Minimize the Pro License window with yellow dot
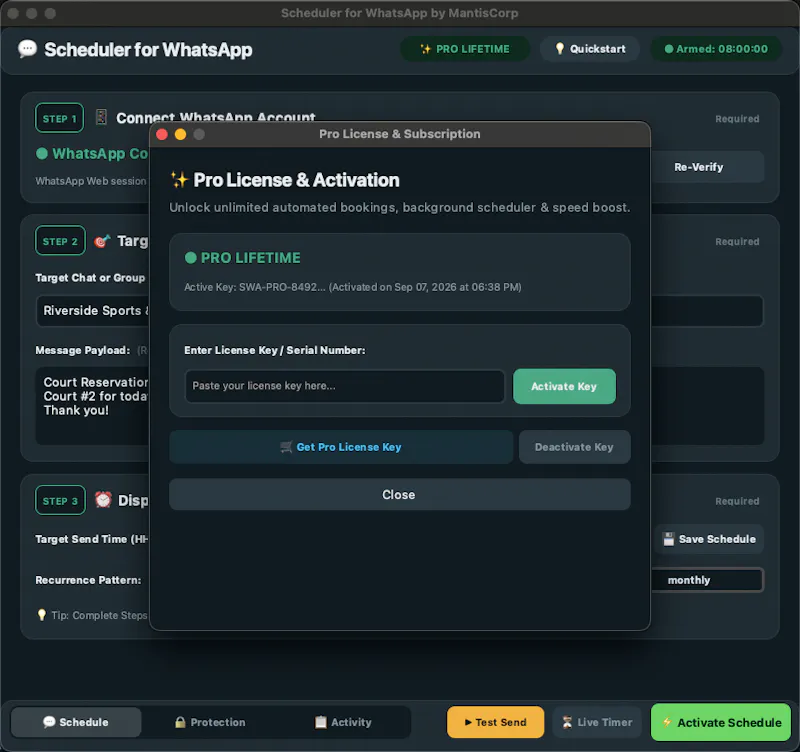Image resolution: width=800 pixels, height=752 pixels. pos(181,134)
